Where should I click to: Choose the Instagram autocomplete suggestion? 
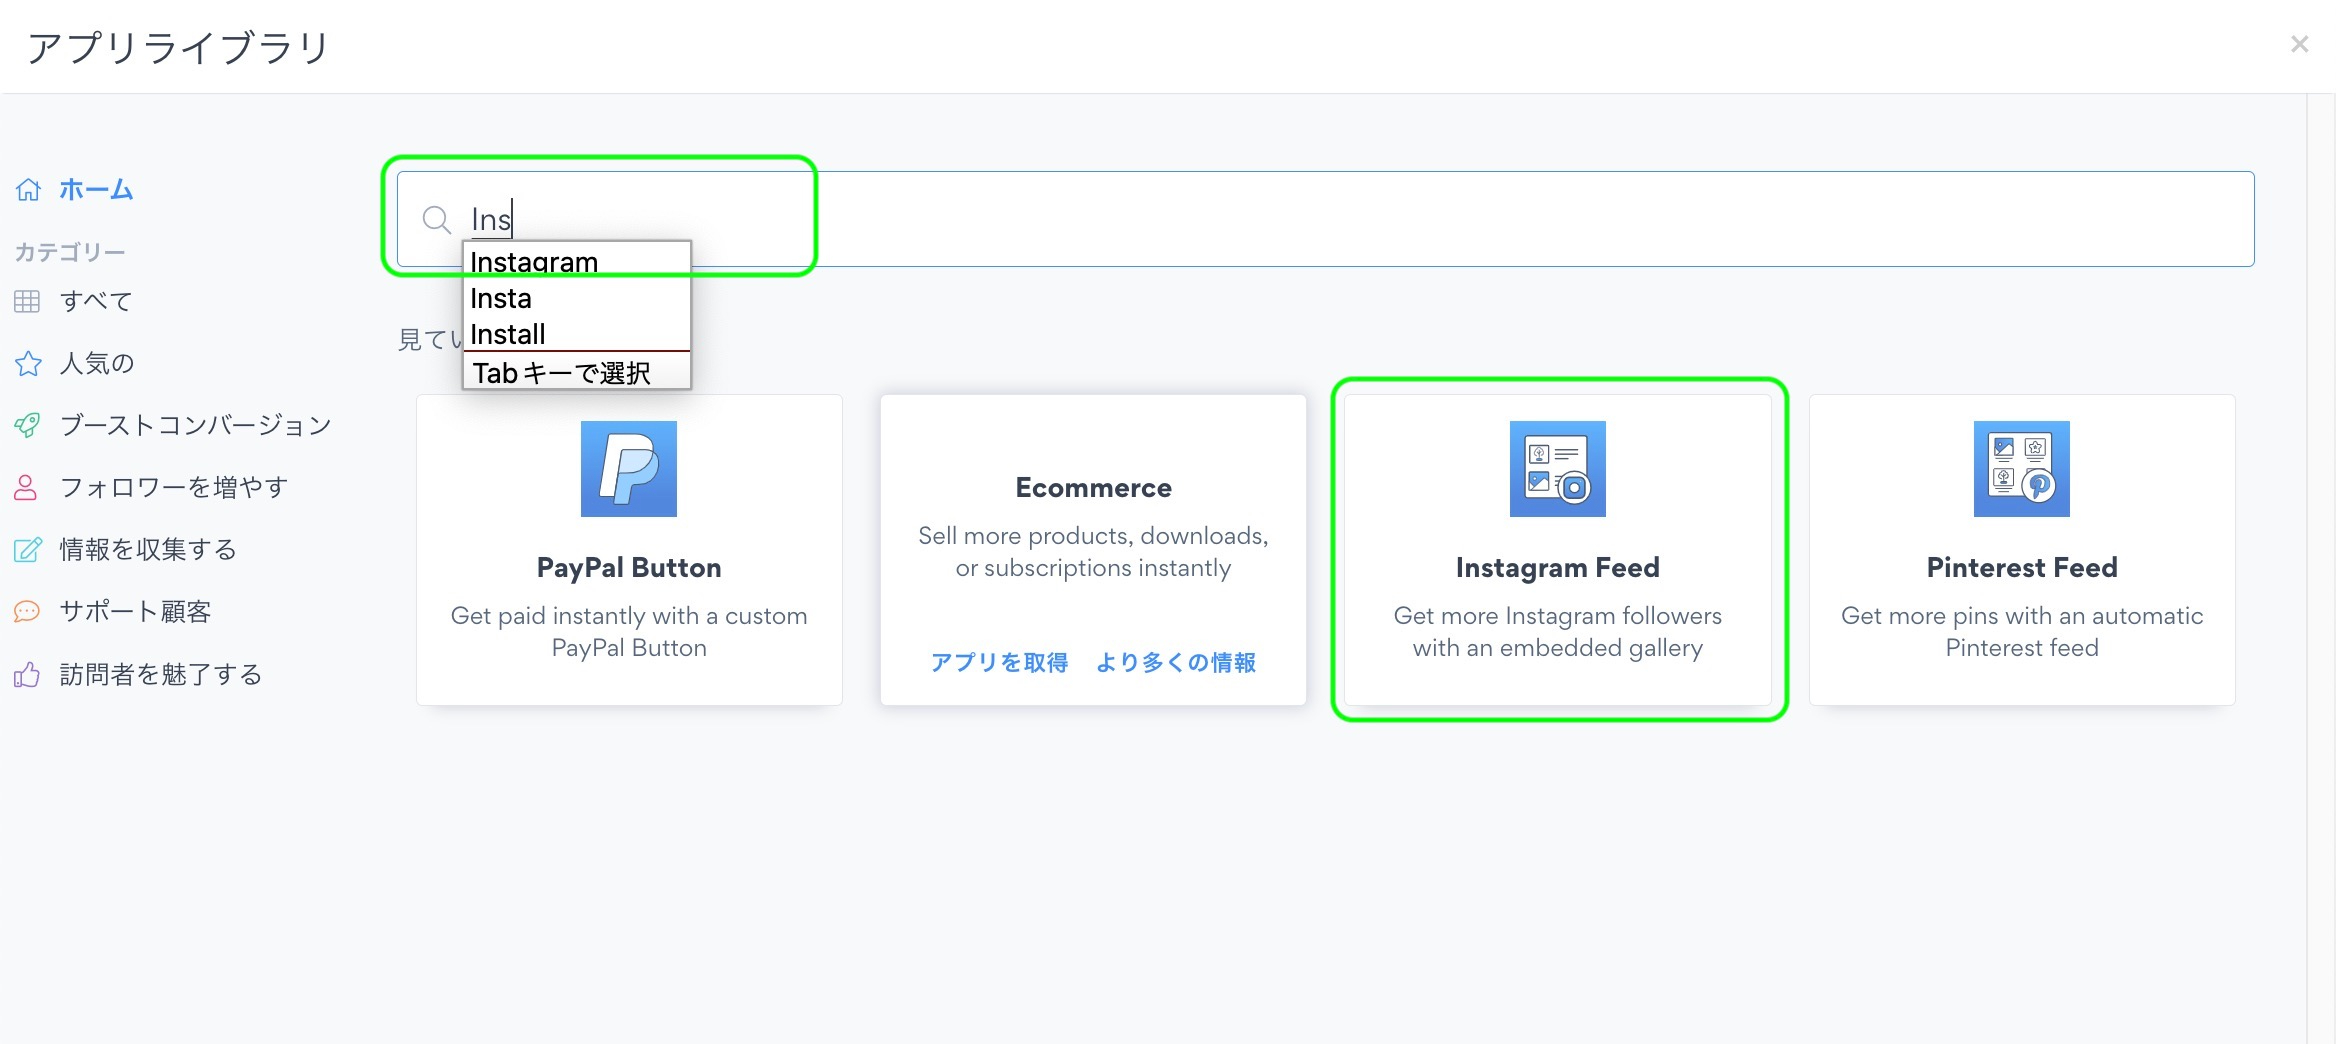coord(577,261)
